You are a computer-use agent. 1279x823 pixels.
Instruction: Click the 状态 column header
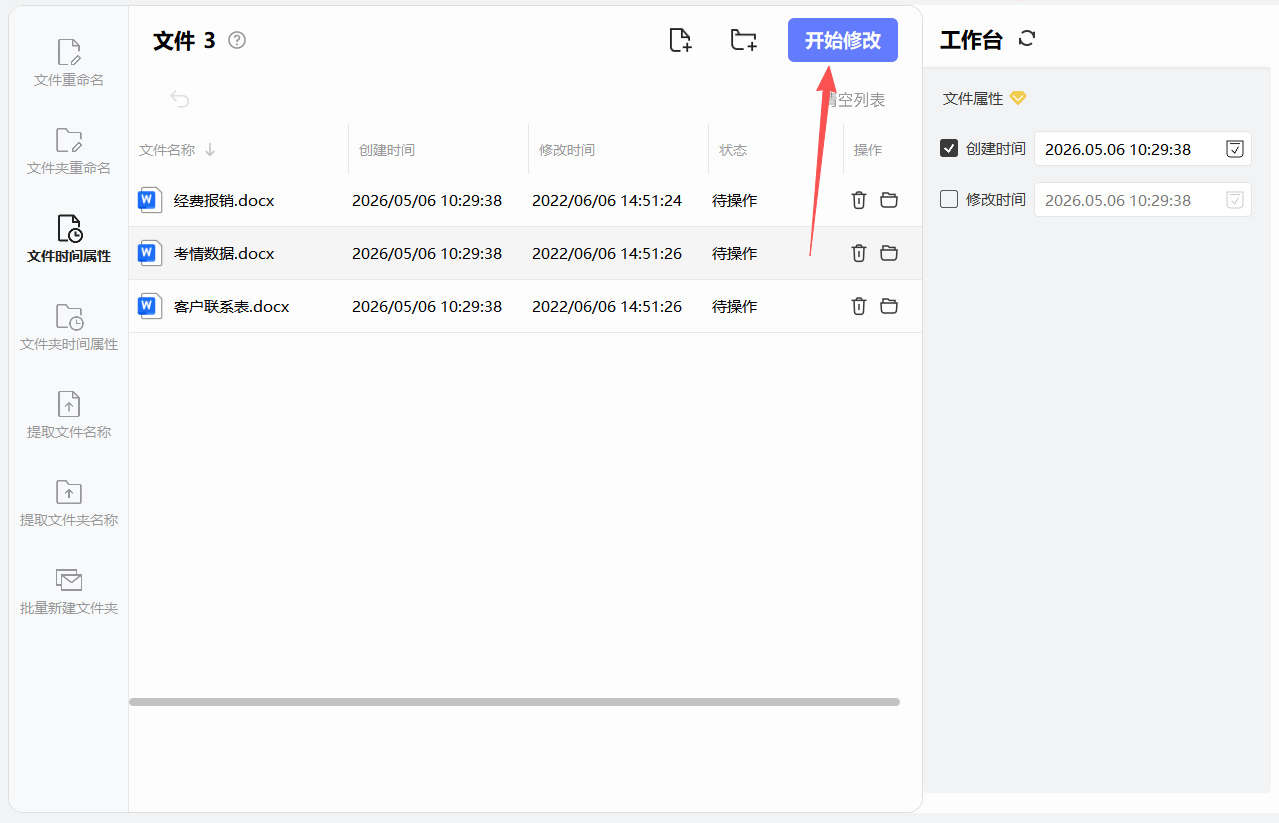pyautogui.click(x=733, y=150)
